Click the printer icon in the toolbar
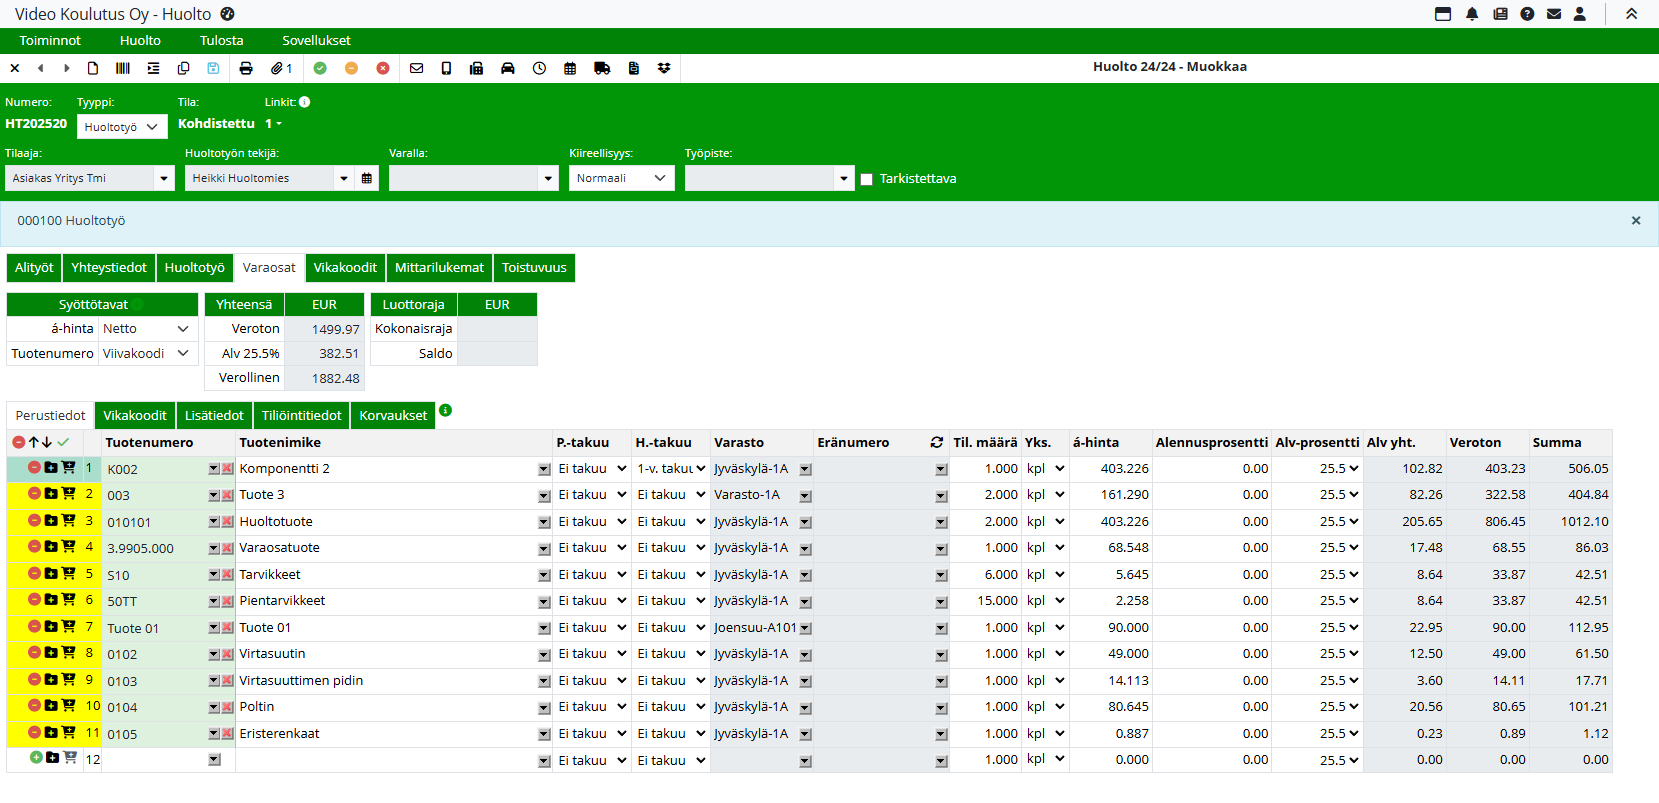The image size is (1659, 803). pyautogui.click(x=246, y=68)
